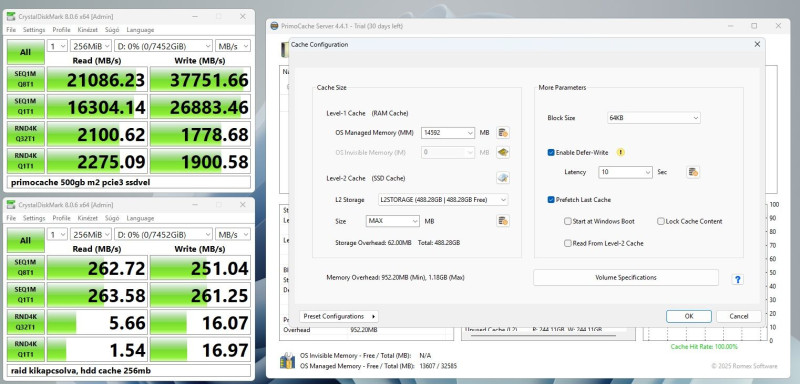Screen dimensions: 800x384
Task: Run RND4K Q32T1 test in top CrystalDiskMark
Action: pos(26,134)
